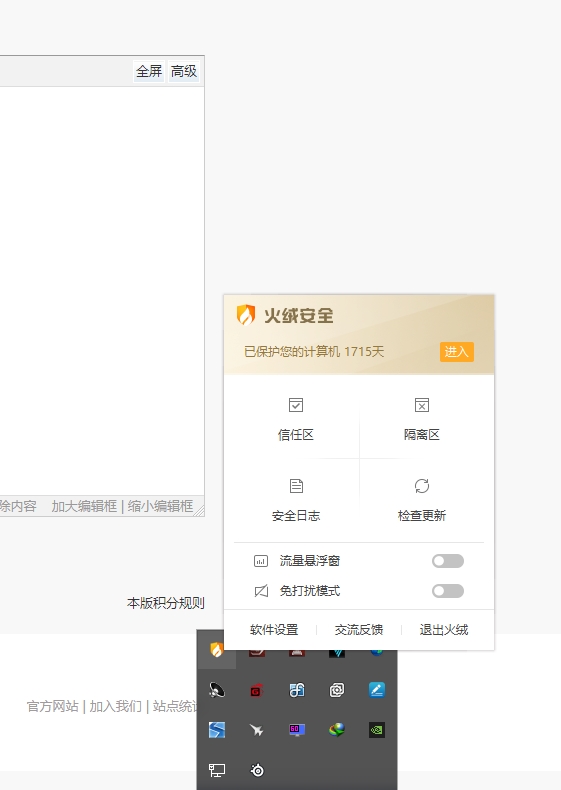Screen dimensions: 561x790
Task: Click the 信任区 label
Action: 296,434
